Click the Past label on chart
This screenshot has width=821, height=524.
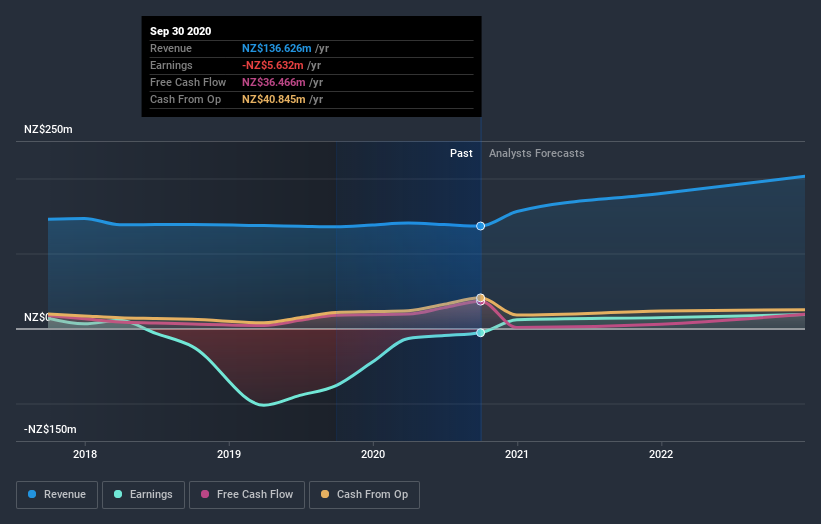coord(461,153)
